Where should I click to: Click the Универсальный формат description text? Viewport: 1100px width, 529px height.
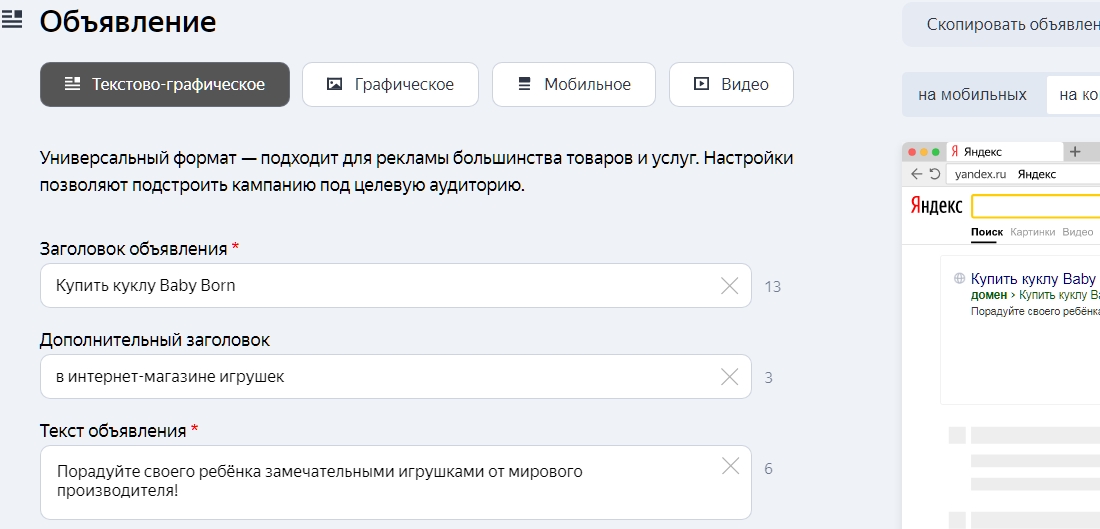[x=417, y=173]
